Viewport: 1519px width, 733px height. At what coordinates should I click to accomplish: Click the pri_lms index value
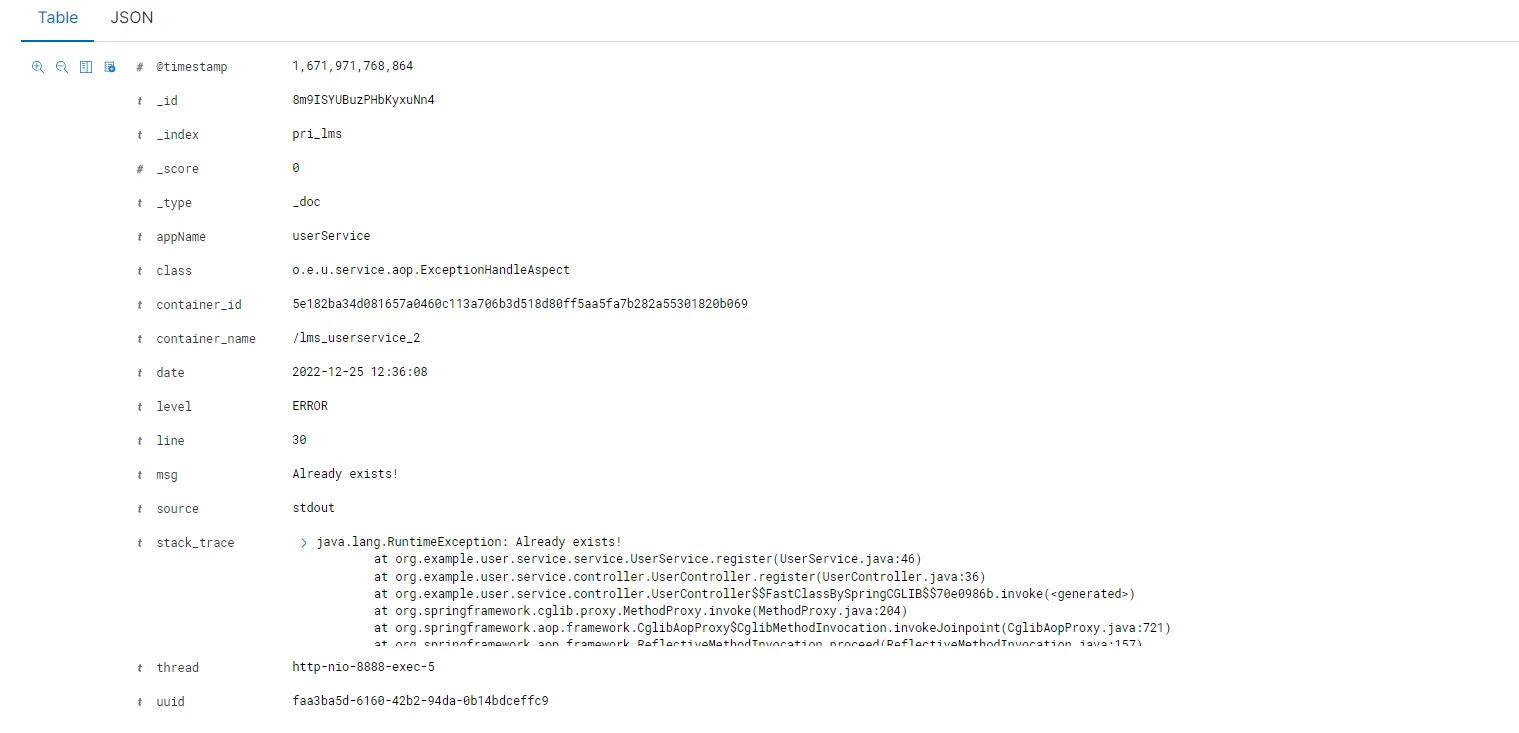(x=317, y=134)
